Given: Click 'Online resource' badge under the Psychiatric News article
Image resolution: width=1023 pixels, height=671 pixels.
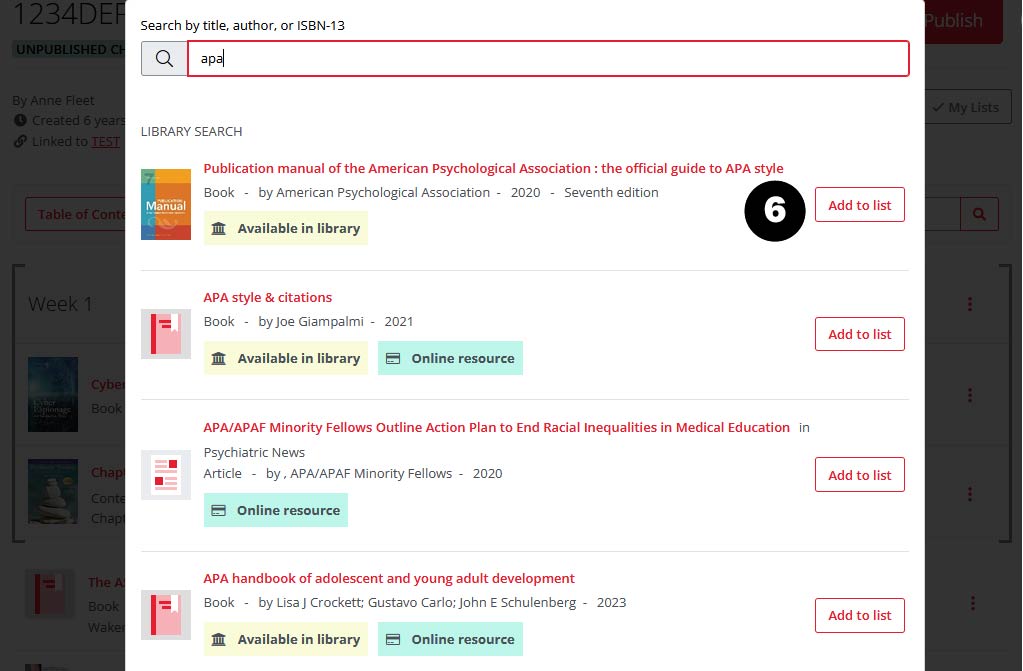Looking at the screenshot, I should (x=276, y=511).
